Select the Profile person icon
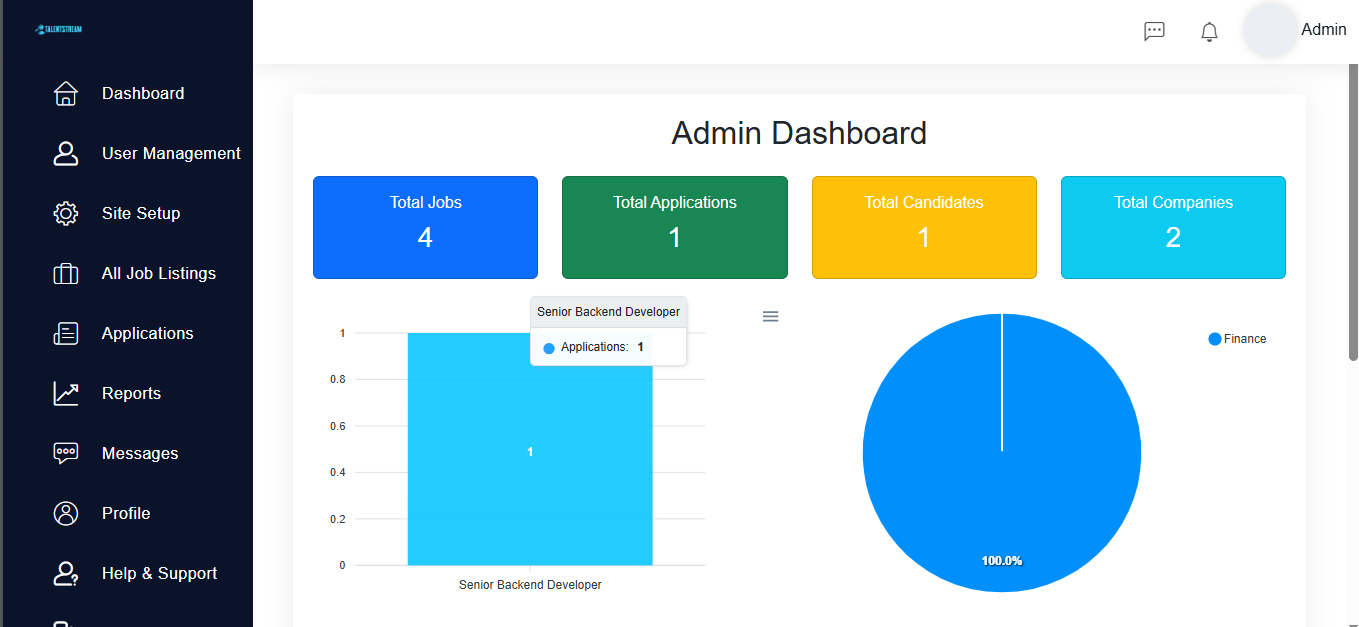This screenshot has width=1359, height=627. (65, 513)
